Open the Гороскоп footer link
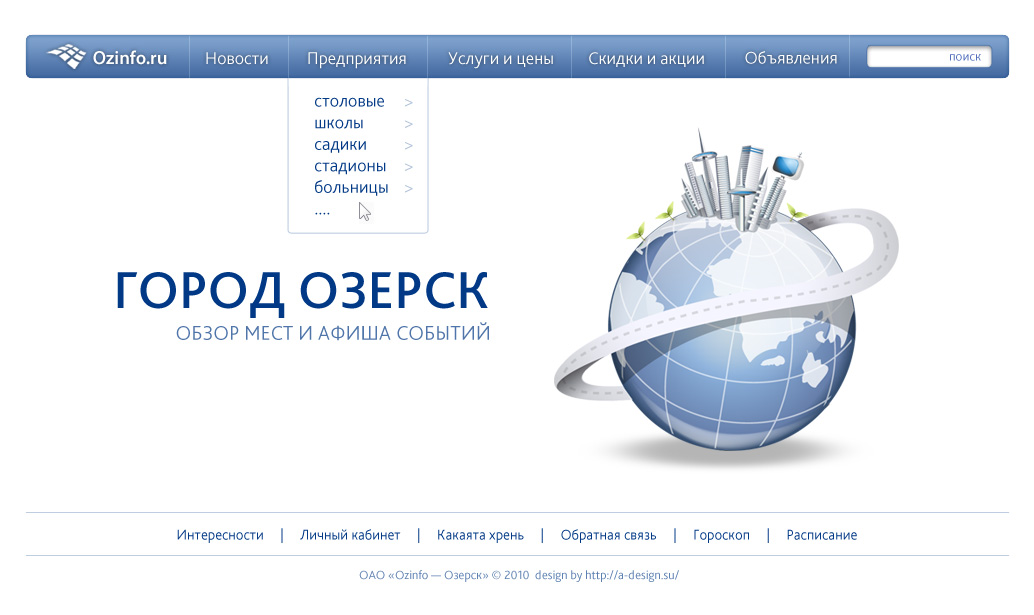This screenshot has height=615, width=1034. [x=721, y=535]
